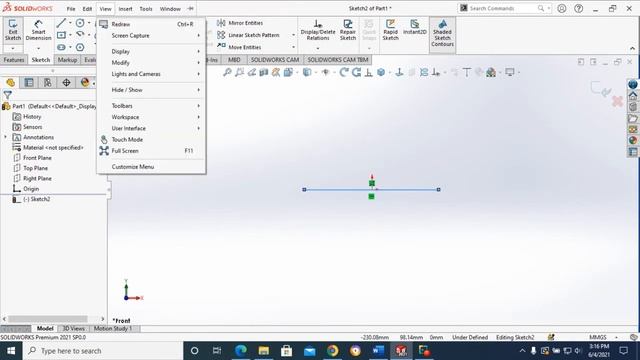Open PropertyManager tab

click(x=29, y=83)
